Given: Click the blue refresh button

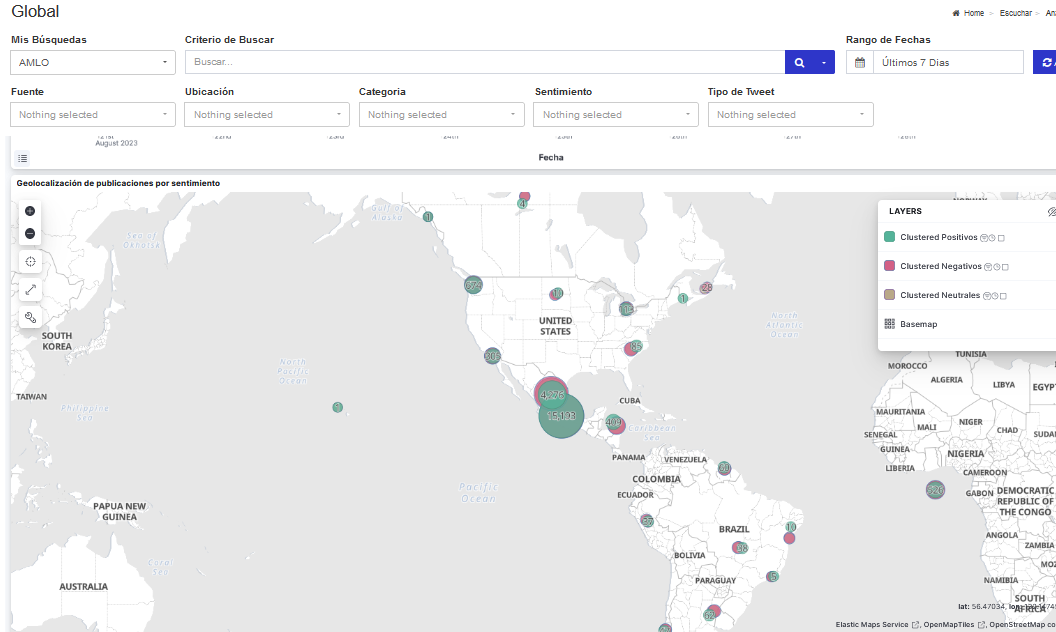Looking at the screenshot, I should pos(1045,63).
